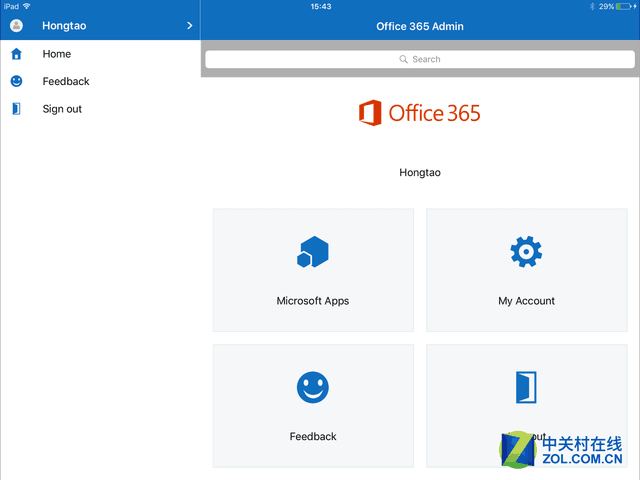Image resolution: width=640 pixels, height=480 pixels.
Task: Tap the Home house icon in sidebar
Action: 16,54
